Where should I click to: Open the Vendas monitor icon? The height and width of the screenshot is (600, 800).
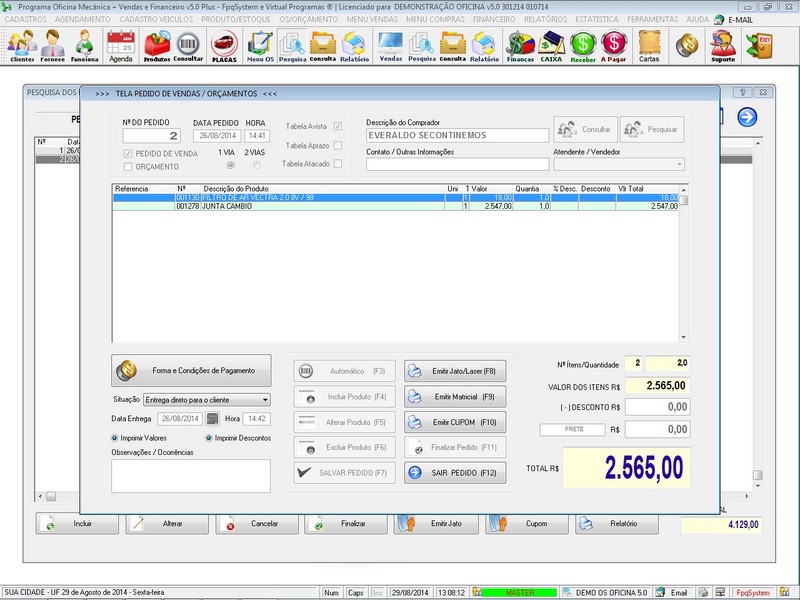[x=391, y=46]
